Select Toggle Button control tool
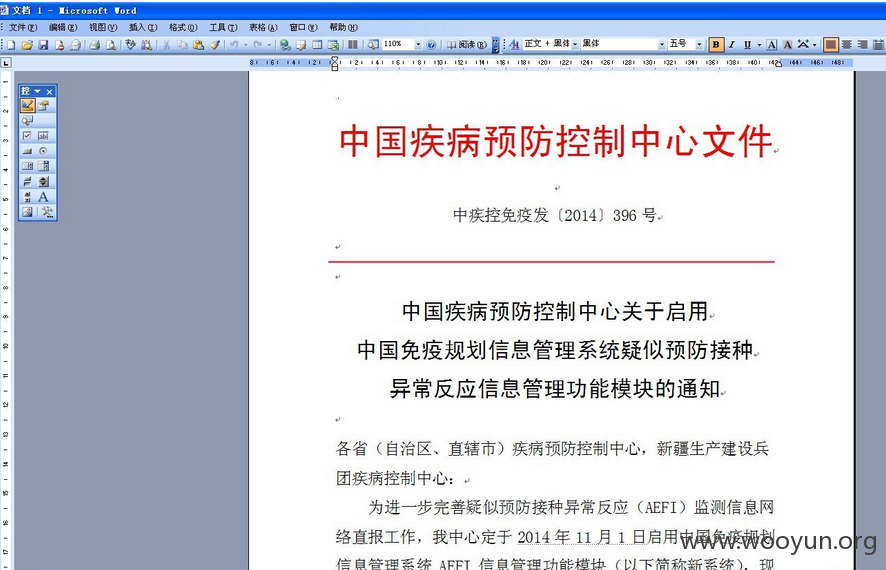 pos(27,181)
